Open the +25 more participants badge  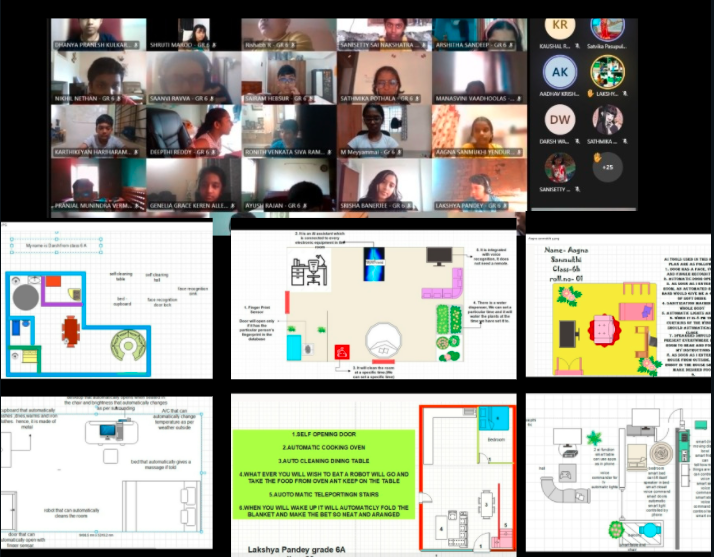click(606, 166)
